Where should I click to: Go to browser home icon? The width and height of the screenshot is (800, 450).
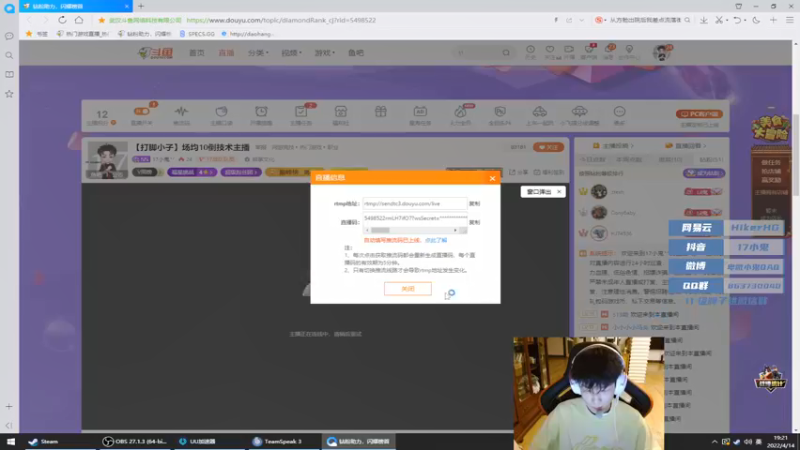79,20
